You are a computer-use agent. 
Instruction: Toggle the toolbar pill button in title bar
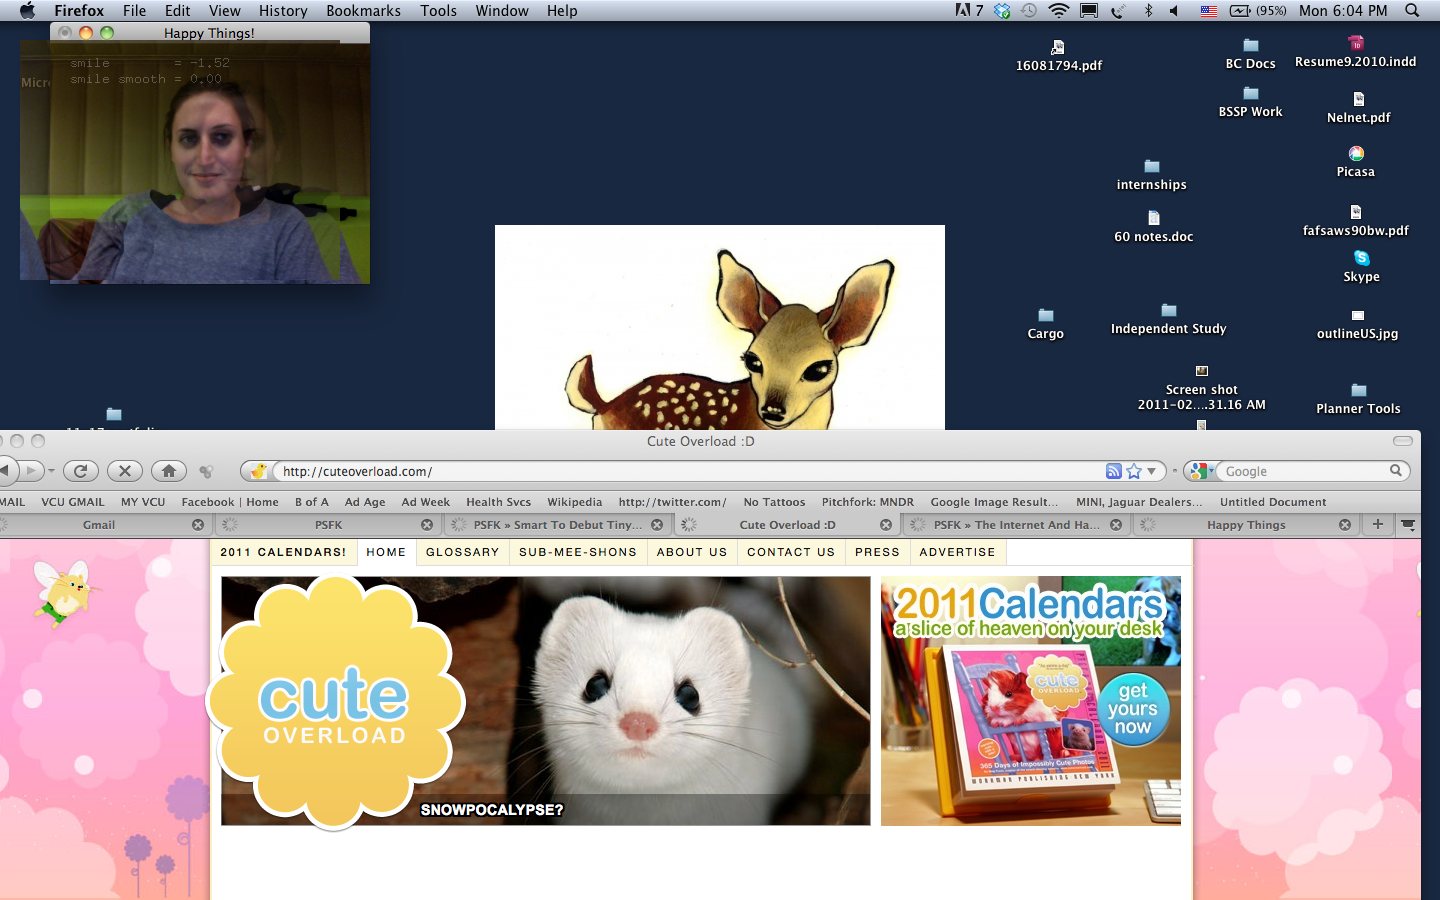click(1403, 441)
